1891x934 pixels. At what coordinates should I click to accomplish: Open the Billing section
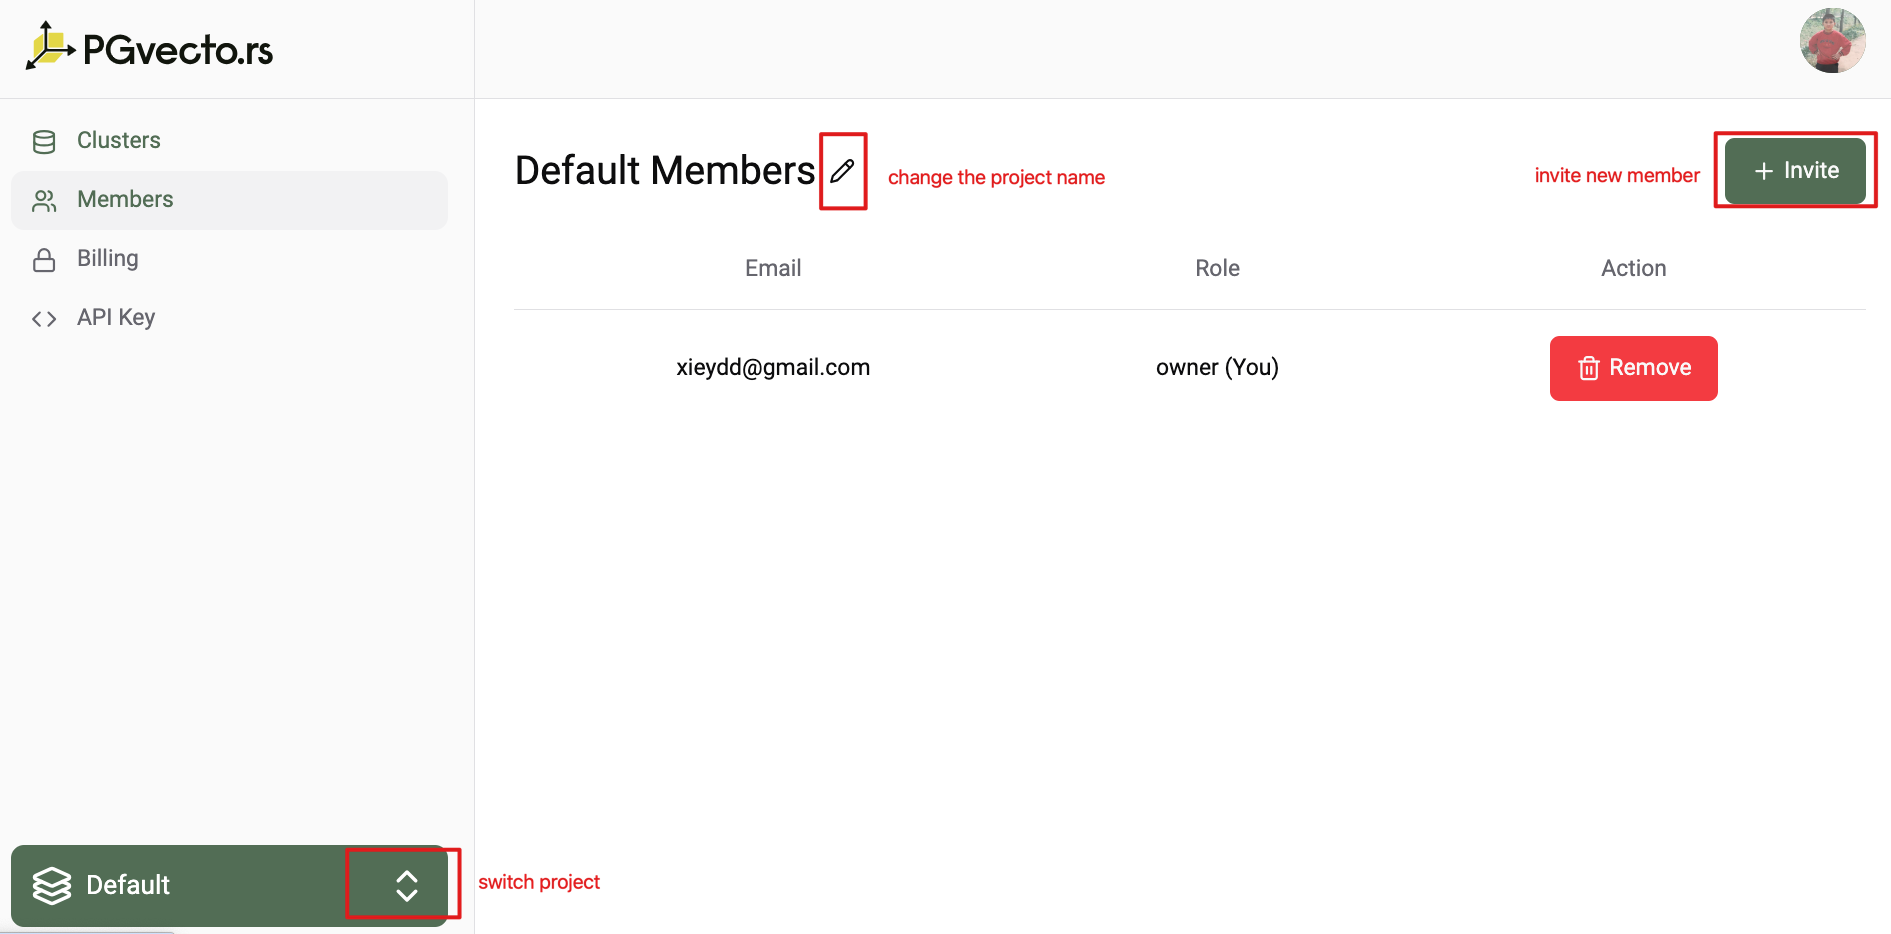click(x=108, y=259)
